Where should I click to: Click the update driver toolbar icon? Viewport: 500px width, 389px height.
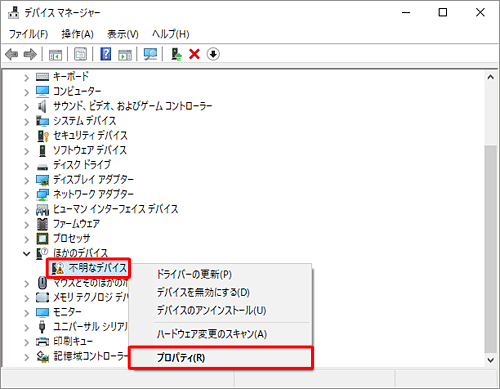click(176, 54)
